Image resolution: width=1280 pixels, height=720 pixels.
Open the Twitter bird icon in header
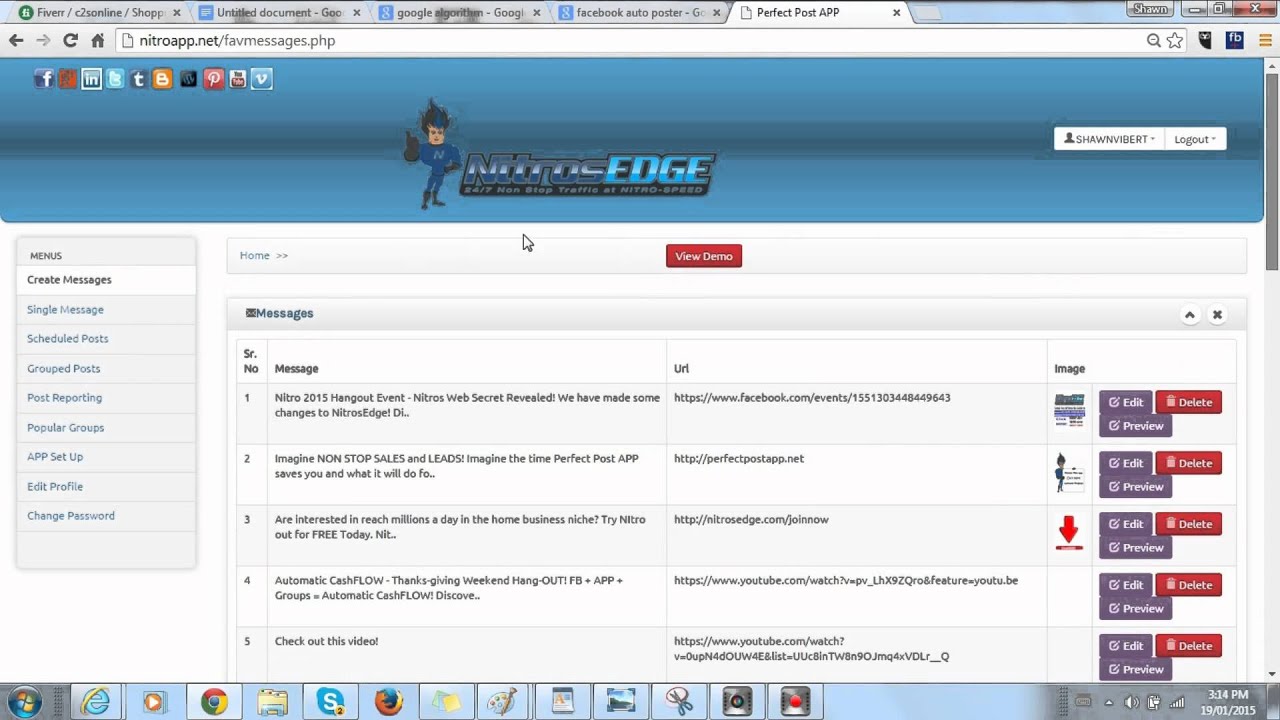click(x=115, y=79)
